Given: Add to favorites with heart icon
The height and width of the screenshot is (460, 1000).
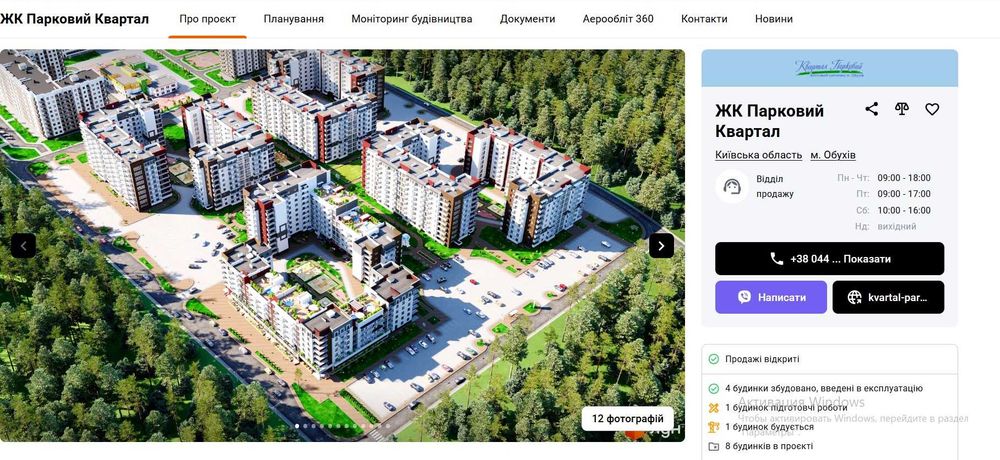Looking at the screenshot, I should pyautogui.click(x=932, y=109).
